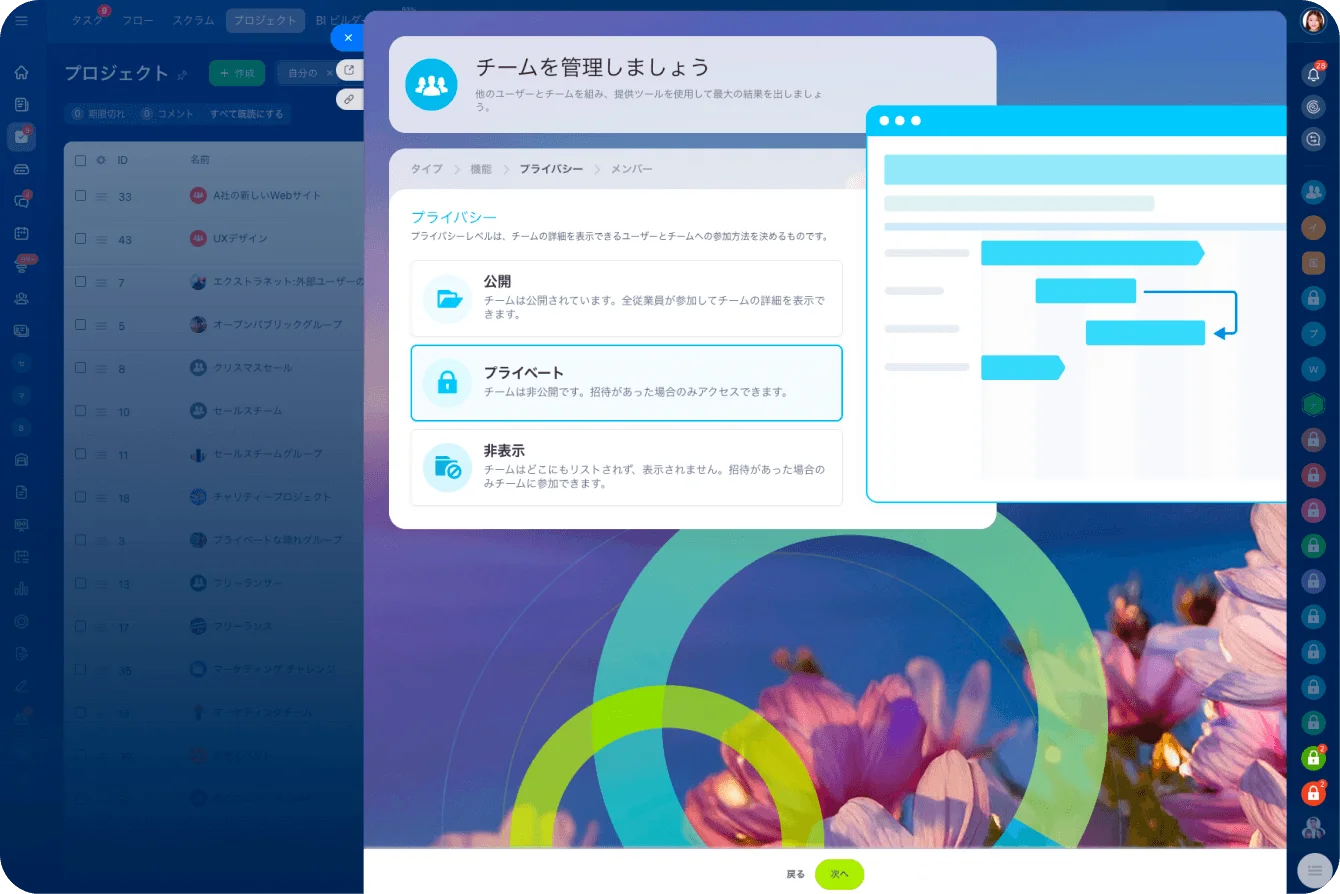Open the news feed icon in left sidebar
This screenshot has height=894, width=1340.
pyautogui.click(x=22, y=104)
